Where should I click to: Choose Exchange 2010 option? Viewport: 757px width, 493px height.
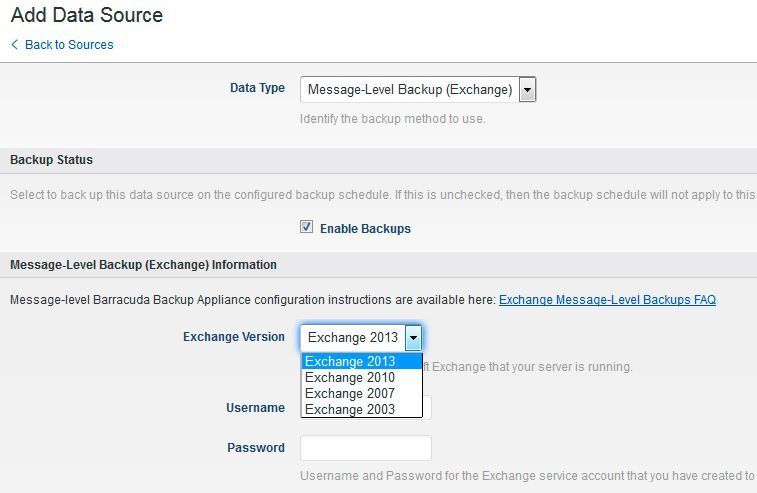(362, 377)
